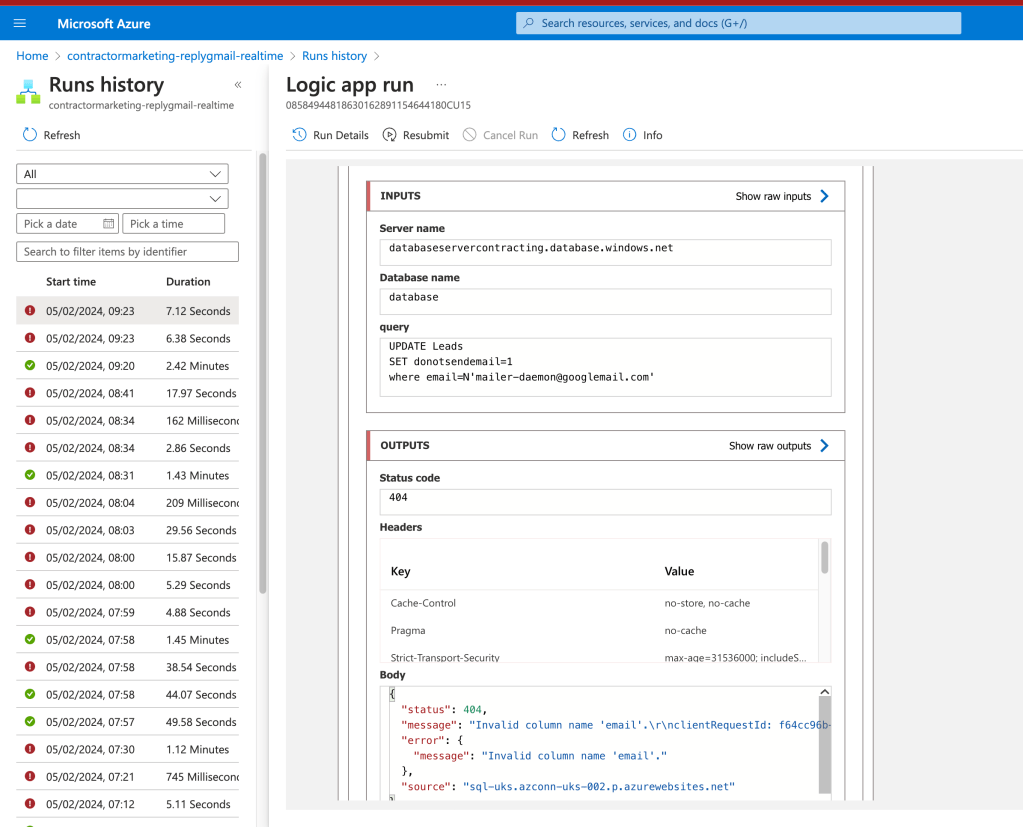Image resolution: width=1023 pixels, height=827 pixels.
Task: Click the search magnifier icon
Action: [528, 23]
